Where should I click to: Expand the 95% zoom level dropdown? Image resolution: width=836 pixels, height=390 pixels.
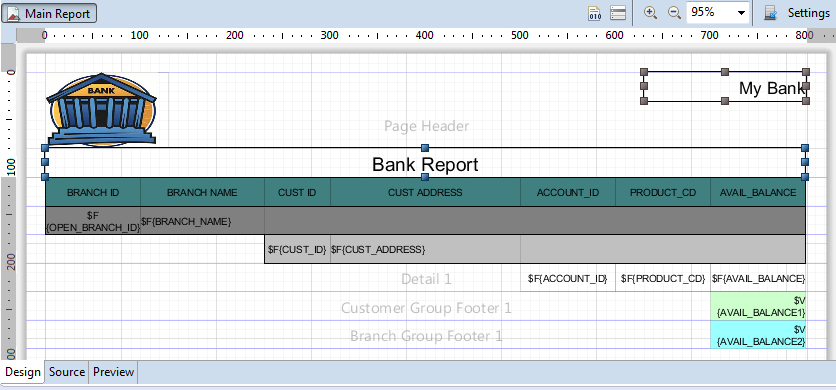[741, 13]
